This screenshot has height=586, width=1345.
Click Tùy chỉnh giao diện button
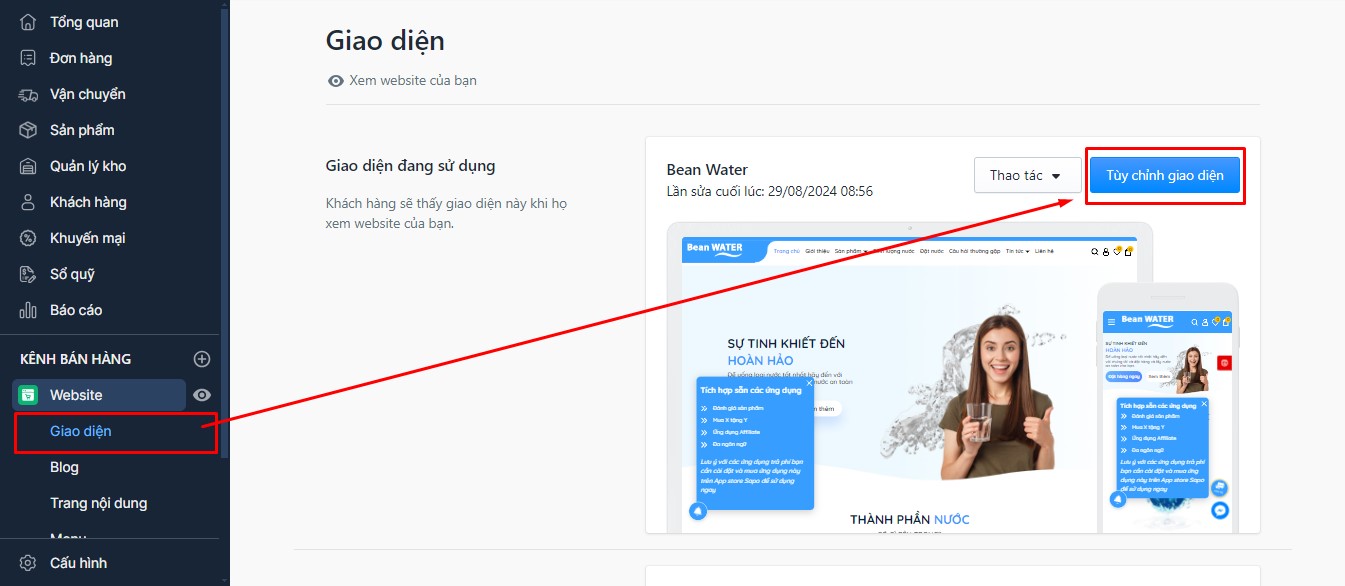(1165, 175)
